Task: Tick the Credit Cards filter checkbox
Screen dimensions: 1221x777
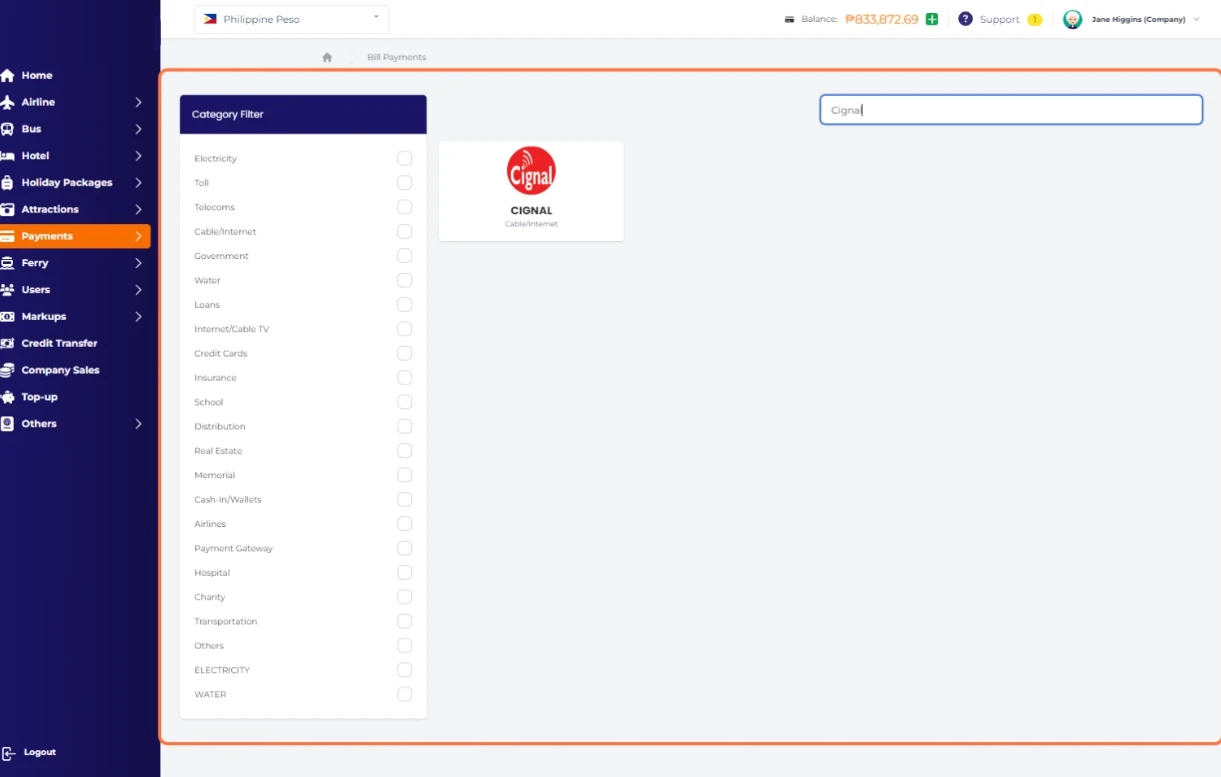Action: click(x=404, y=354)
